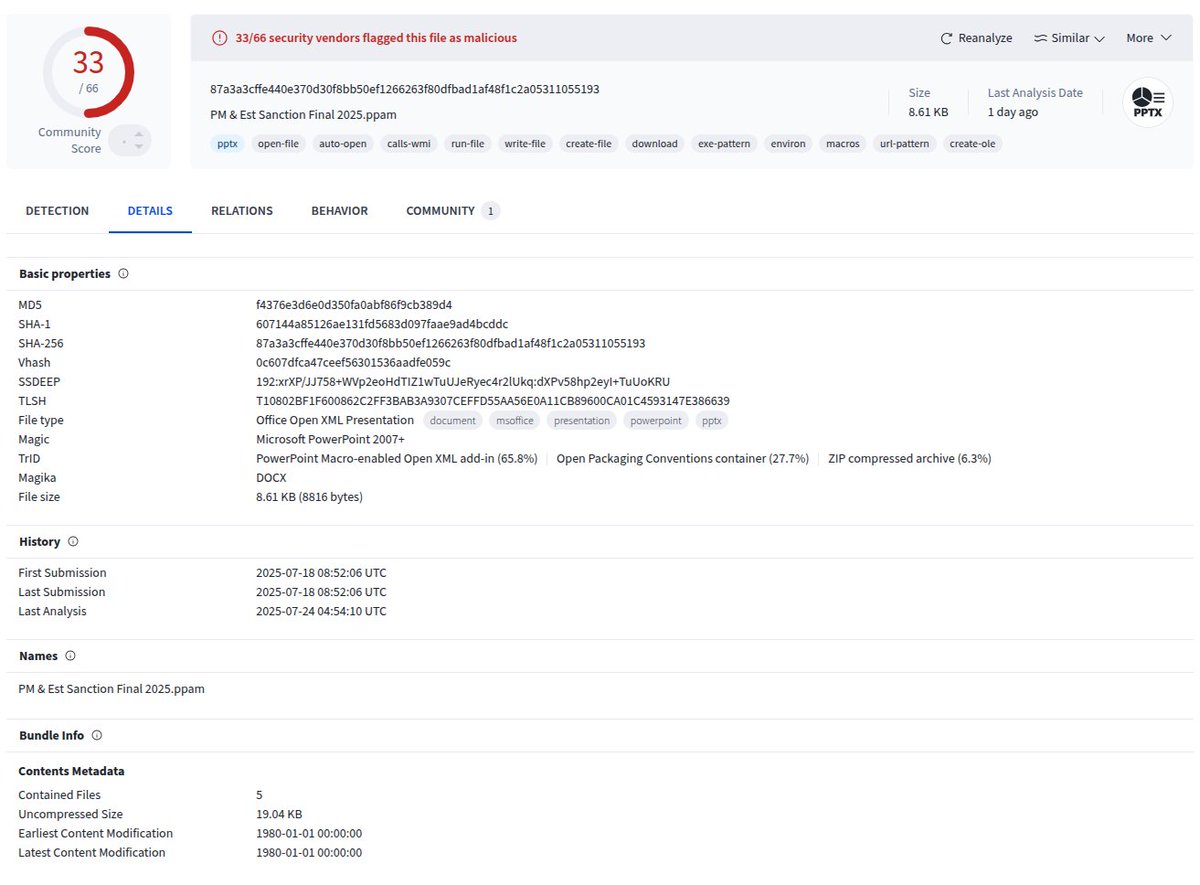Select the Vhash value
Viewport: 1200px width, 885px height.
point(353,363)
